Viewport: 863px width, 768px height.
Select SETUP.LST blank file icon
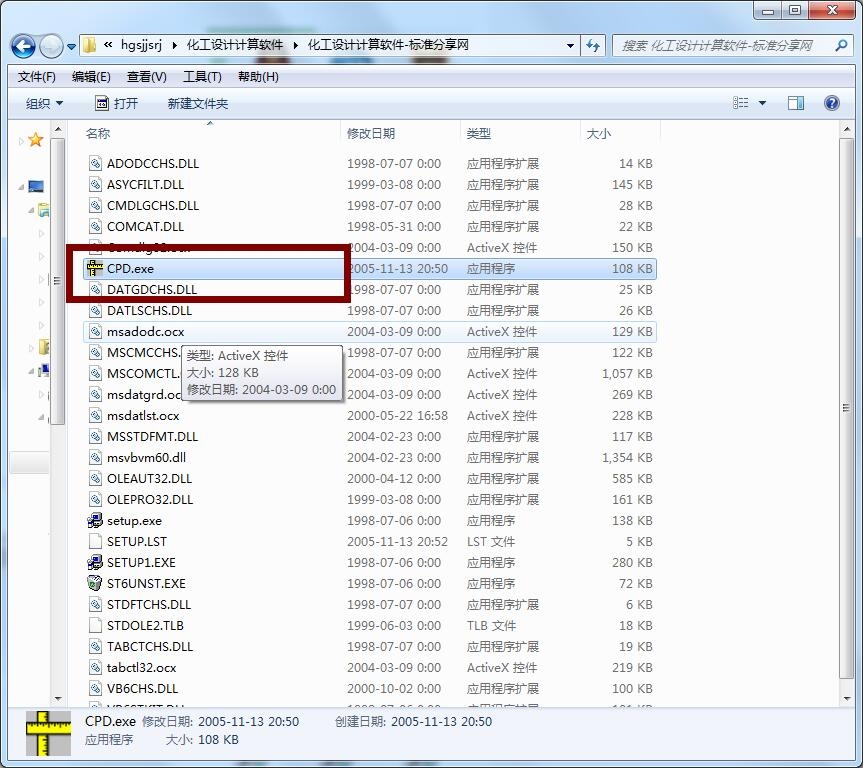point(95,541)
